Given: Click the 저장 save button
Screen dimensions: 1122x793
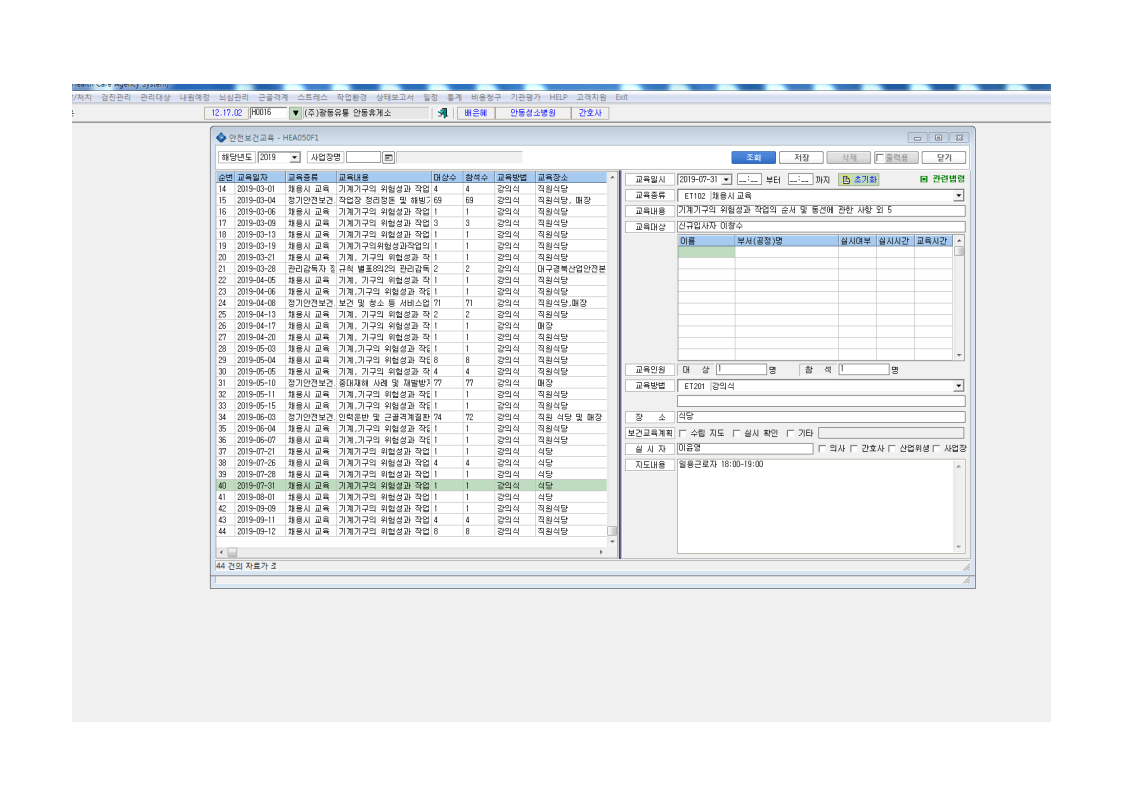Looking at the screenshot, I should [x=801, y=157].
